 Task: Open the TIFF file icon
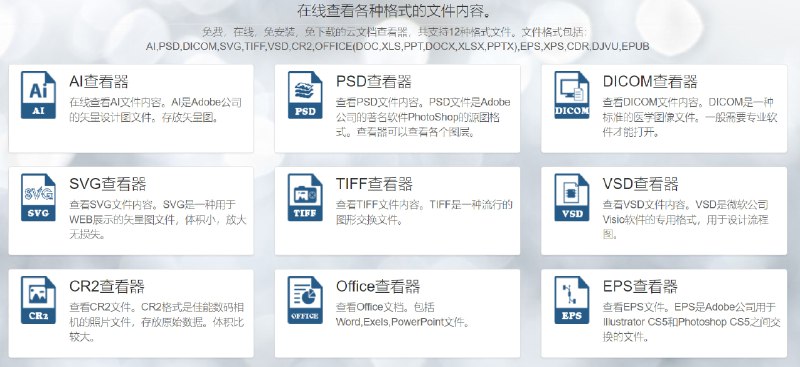[x=305, y=198]
